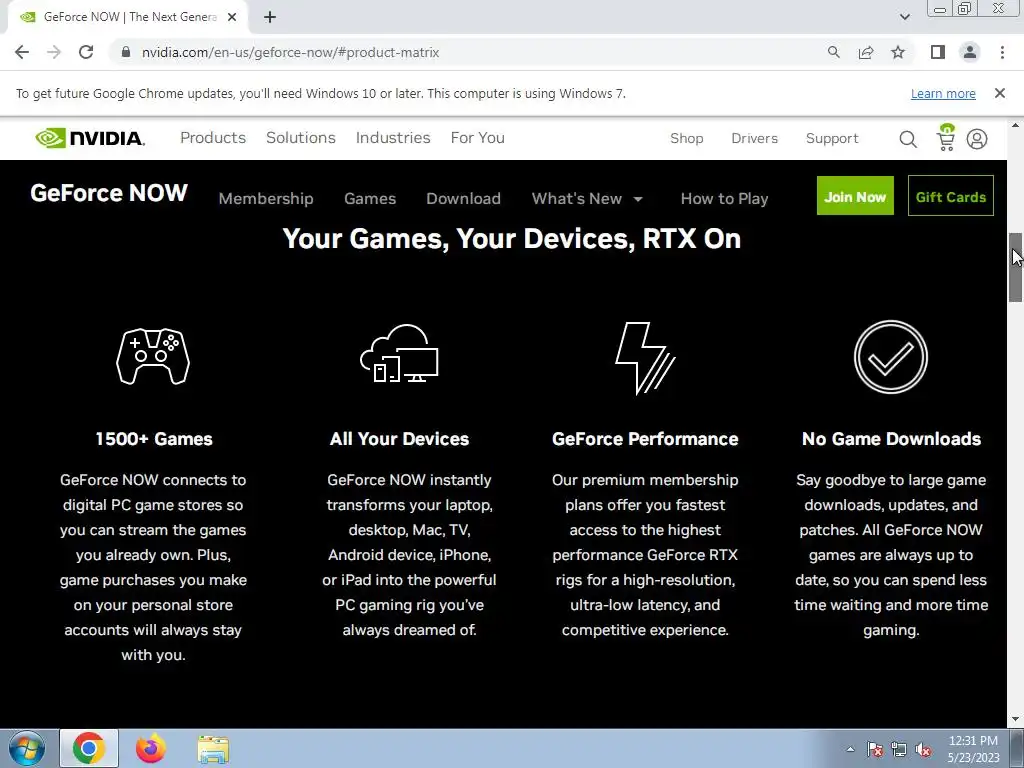Click the checkmark circle icon for No Game Downloads
The image size is (1024, 768).
(891, 357)
